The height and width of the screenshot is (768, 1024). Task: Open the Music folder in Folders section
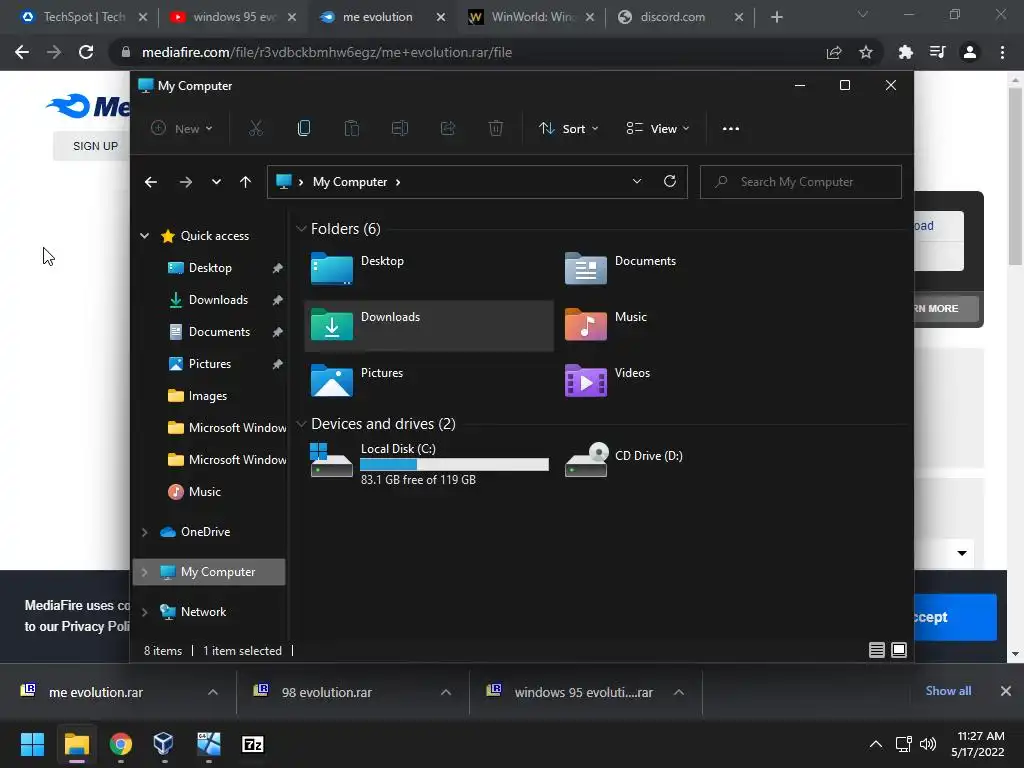pyautogui.click(x=682, y=325)
